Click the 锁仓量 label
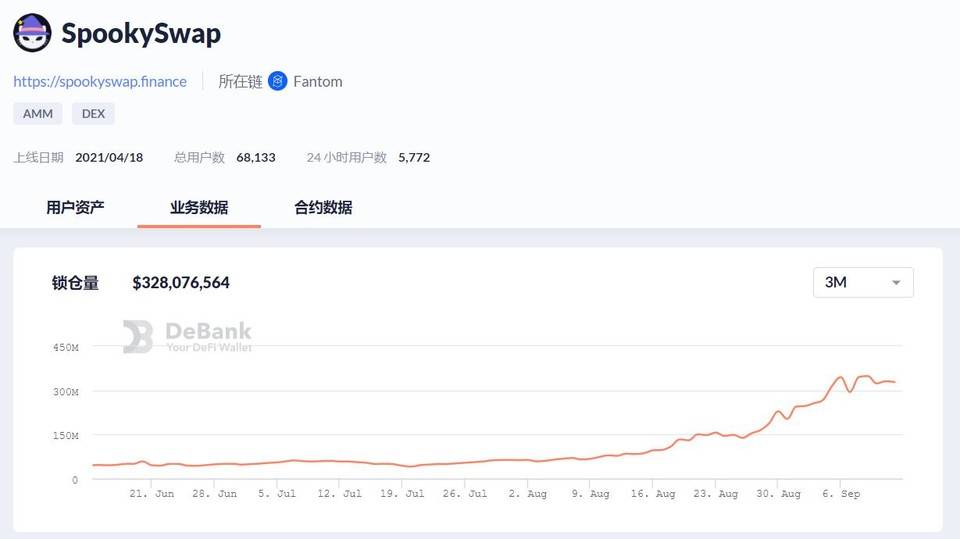This screenshot has height=539, width=960. pyautogui.click(x=75, y=283)
